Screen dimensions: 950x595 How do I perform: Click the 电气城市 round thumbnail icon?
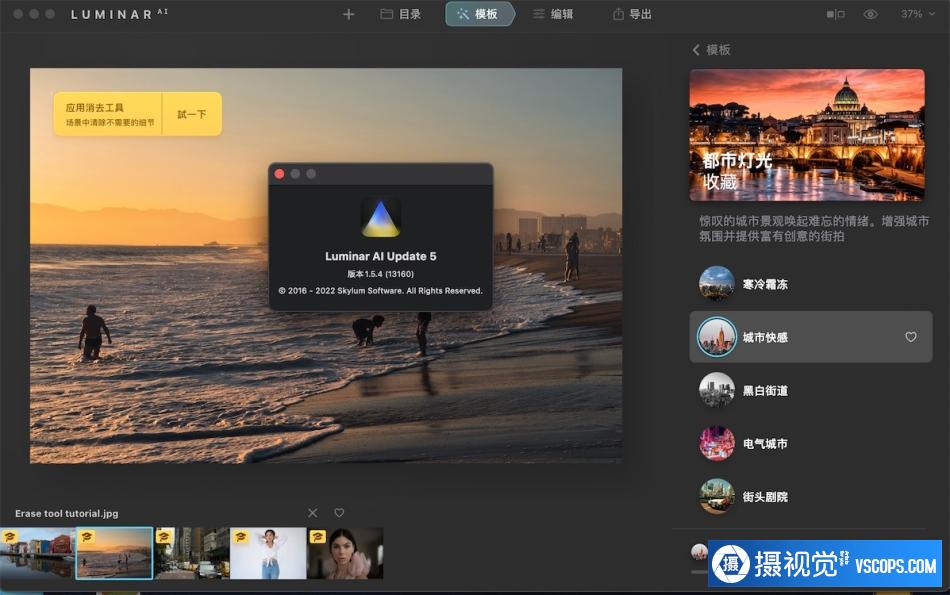tap(717, 444)
